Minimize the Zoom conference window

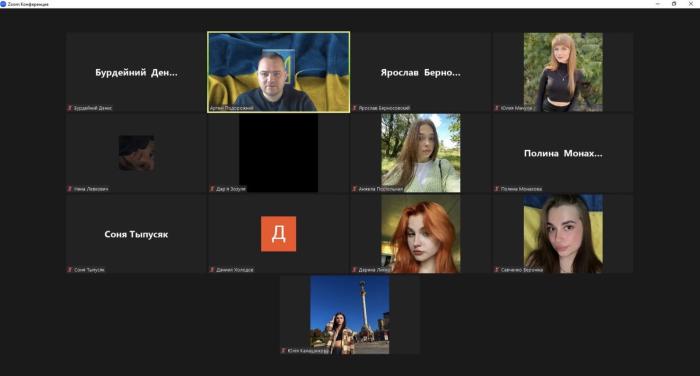coord(658,4)
